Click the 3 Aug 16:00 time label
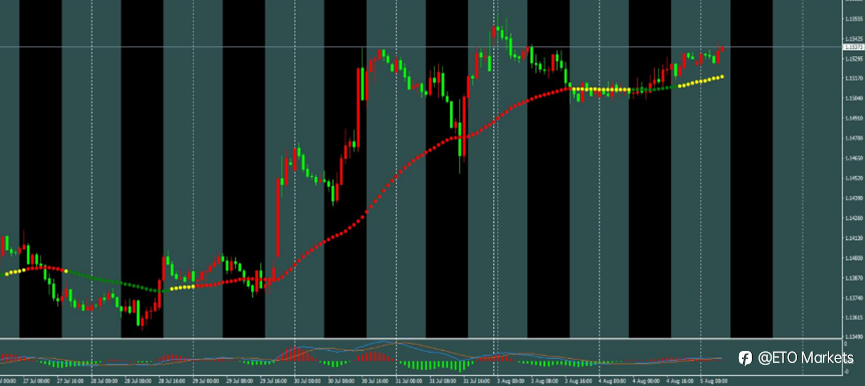The height and width of the screenshot is (386, 865). pyautogui.click(x=579, y=380)
